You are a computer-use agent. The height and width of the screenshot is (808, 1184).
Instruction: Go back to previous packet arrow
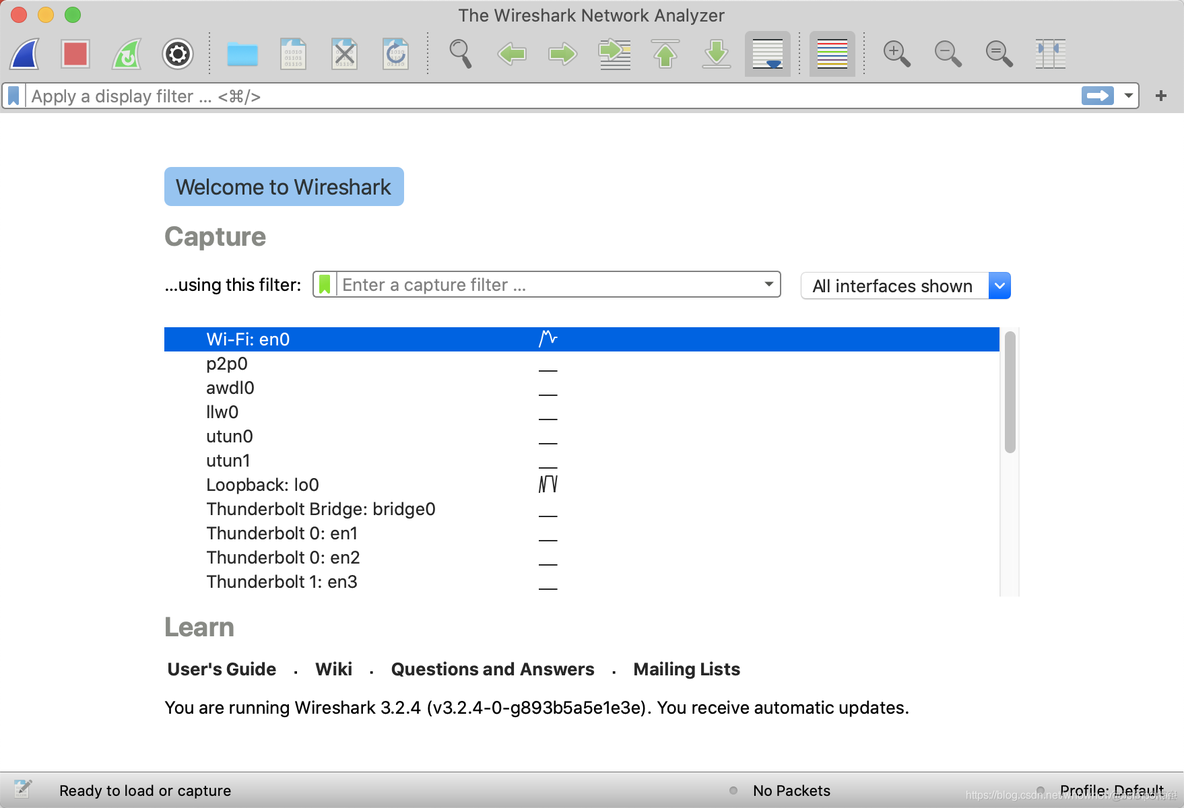(x=512, y=54)
